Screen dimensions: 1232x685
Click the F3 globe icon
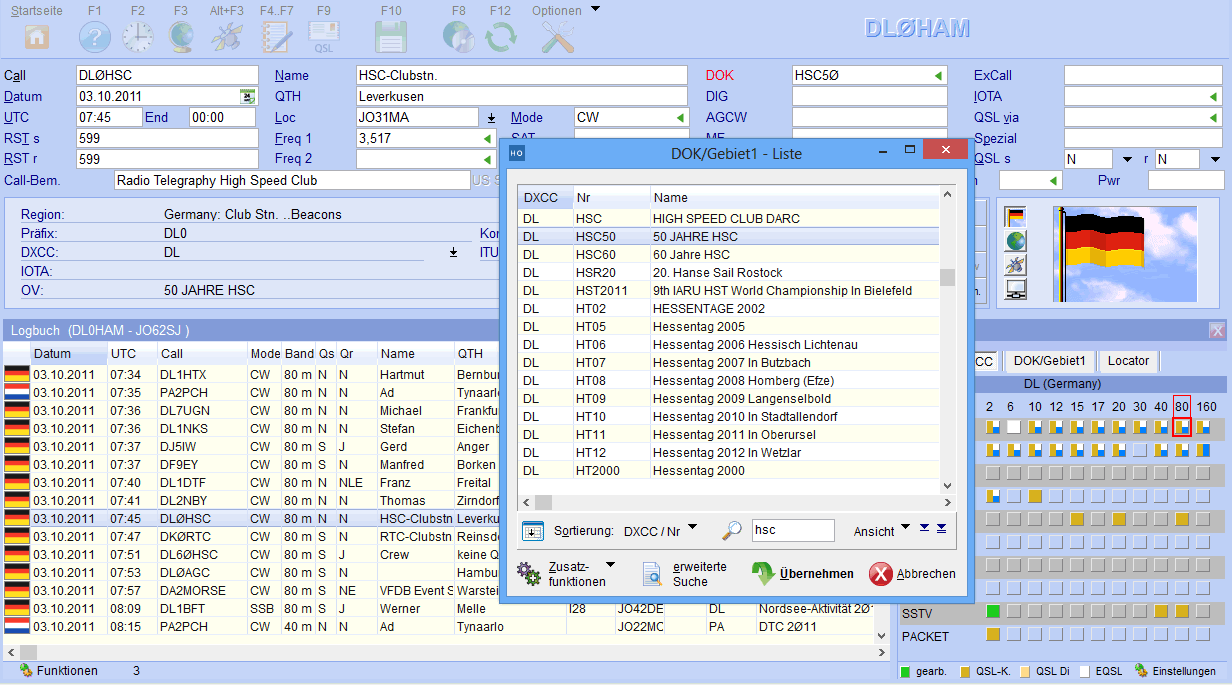pyautogui.click(x=181, y=37)
